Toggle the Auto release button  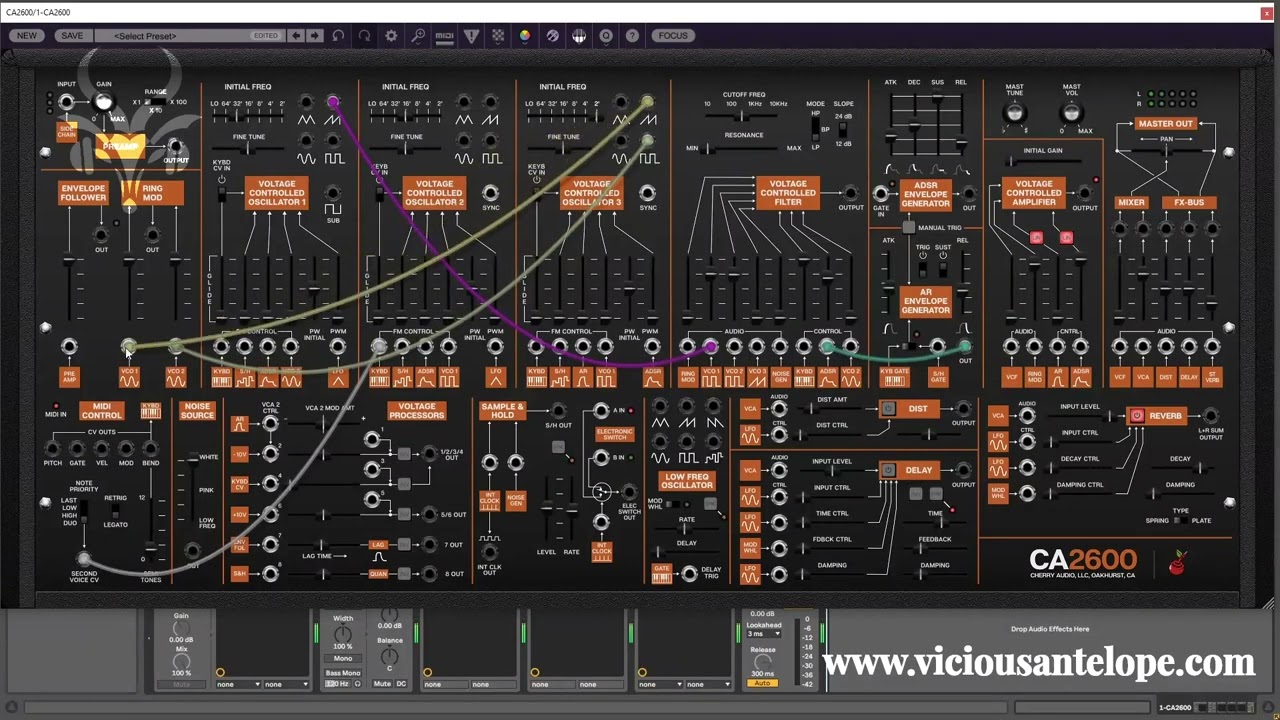click(x=763, y=683)
